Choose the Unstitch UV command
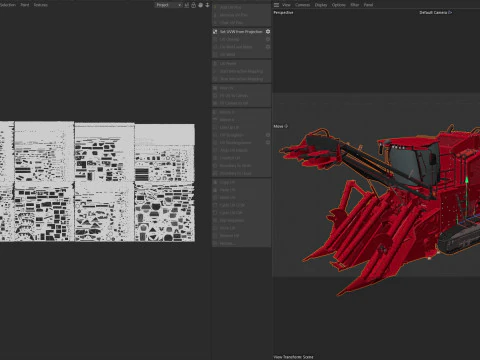The height and width of the screenshot is (360, 480). tap(242, 158)
